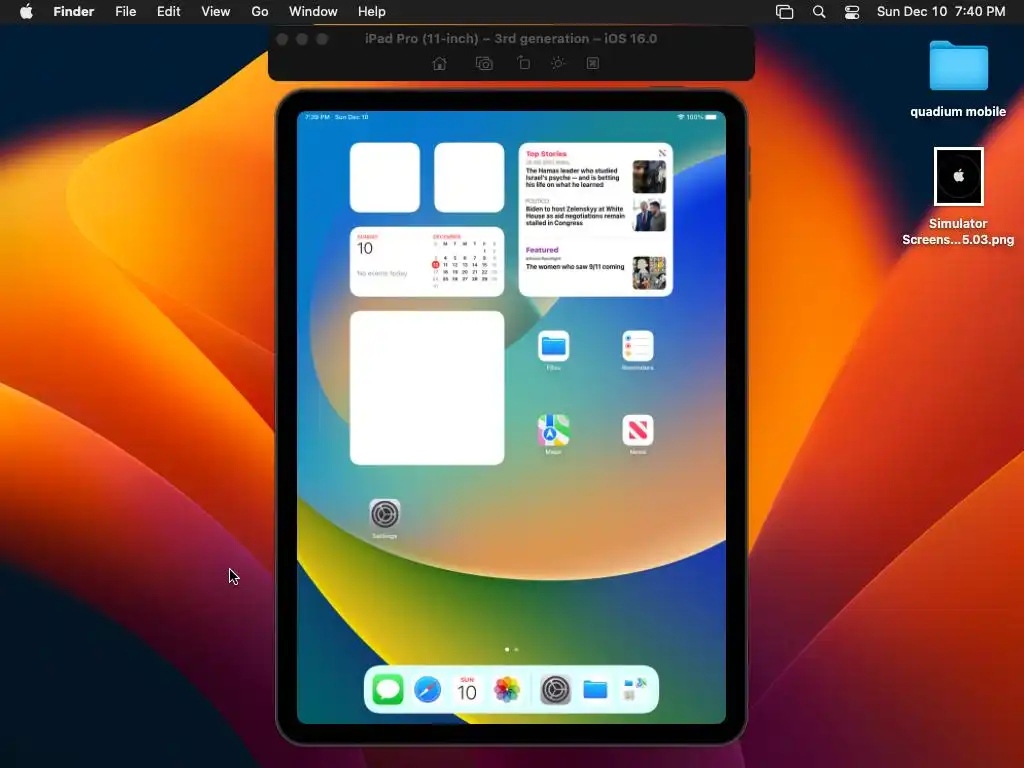The height and width of the screenshot is (768, 1024).
Task: Launch Reminders on the iPad home screen
Action: (x=638, y=347)
